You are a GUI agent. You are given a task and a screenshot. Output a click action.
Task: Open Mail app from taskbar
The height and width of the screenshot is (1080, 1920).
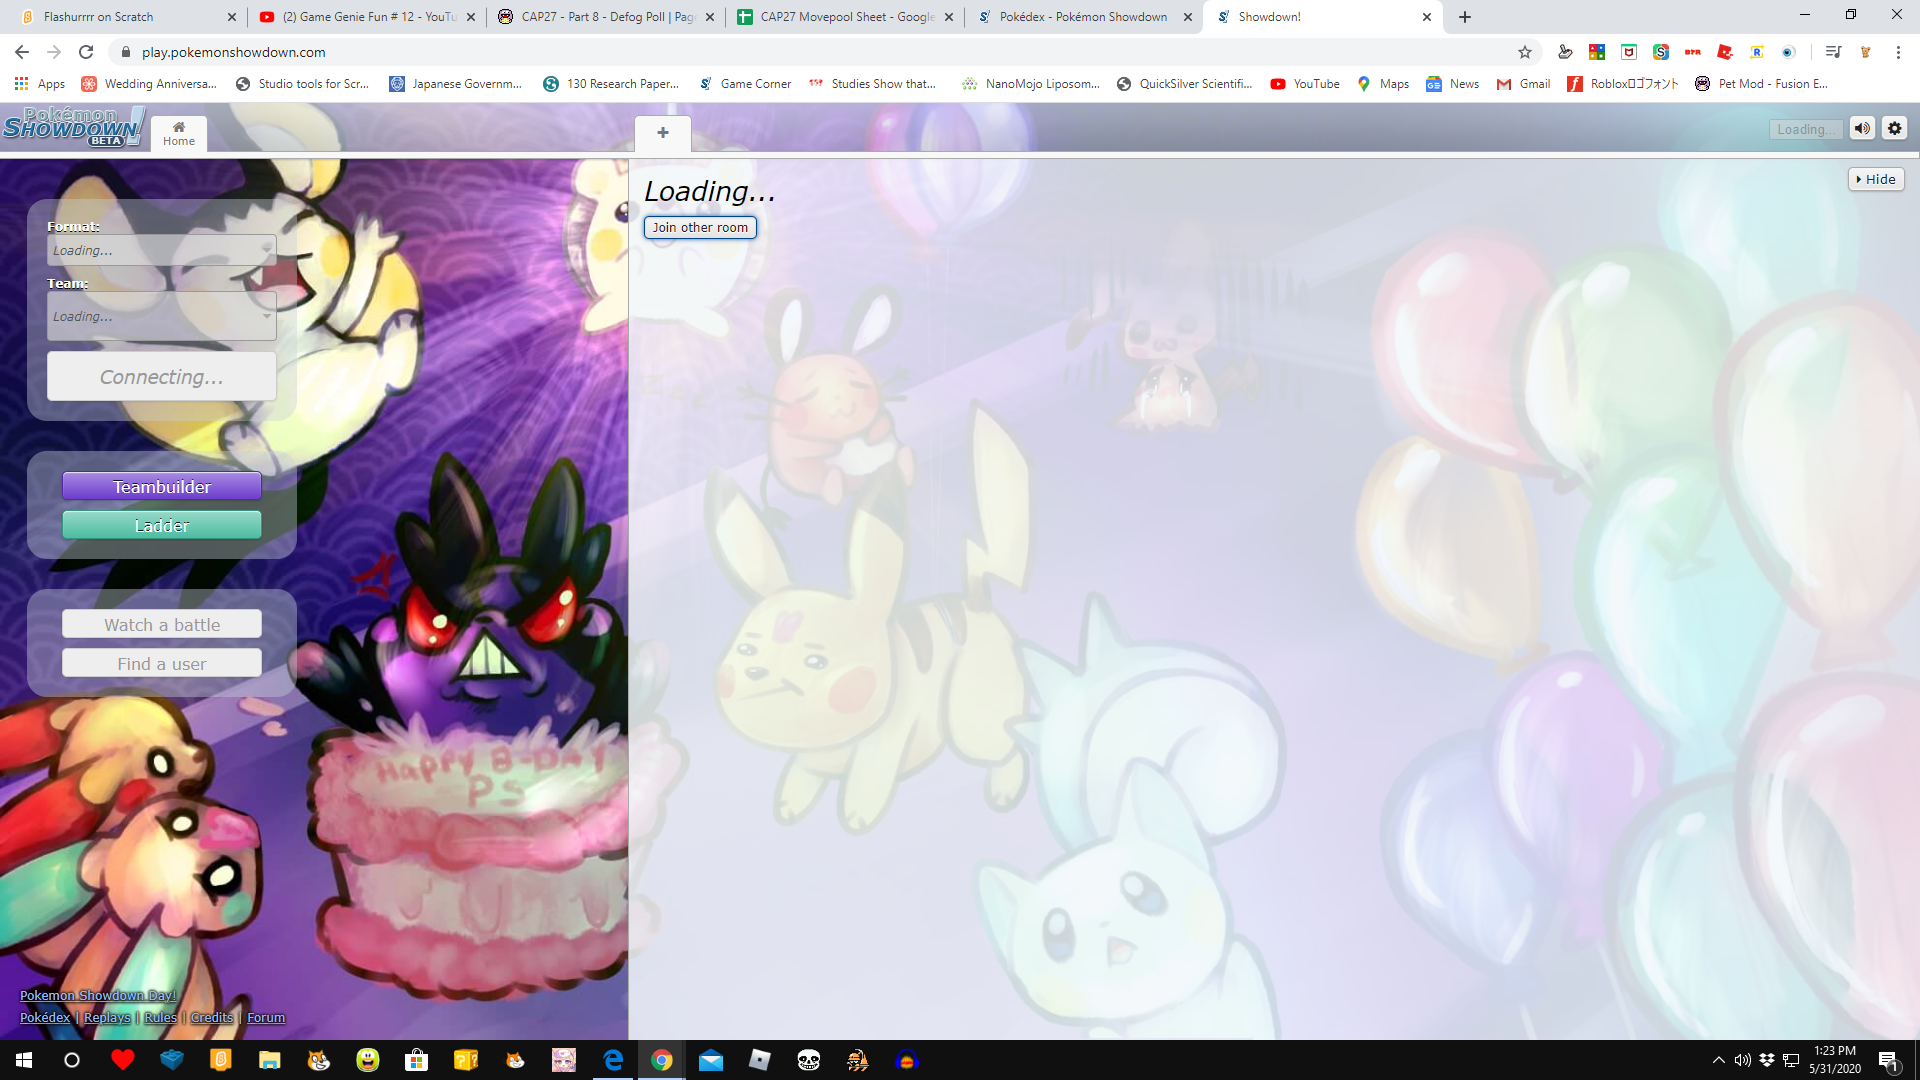pos(711,1060)
